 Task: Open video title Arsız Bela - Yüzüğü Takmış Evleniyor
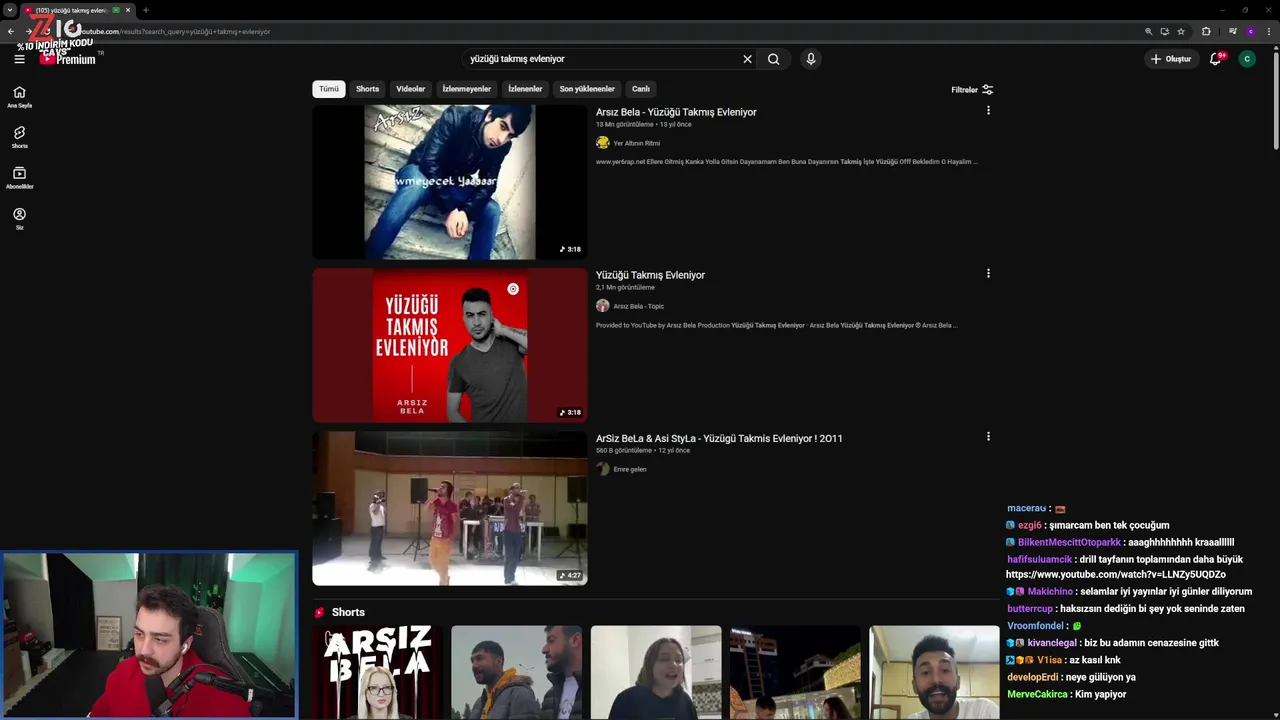pyautogui.click(x=676, y=112)
